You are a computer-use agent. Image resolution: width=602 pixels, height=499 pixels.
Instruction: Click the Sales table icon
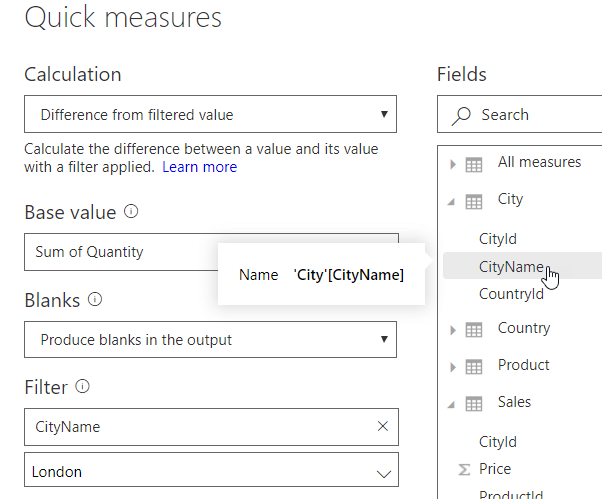click(474, 403)
